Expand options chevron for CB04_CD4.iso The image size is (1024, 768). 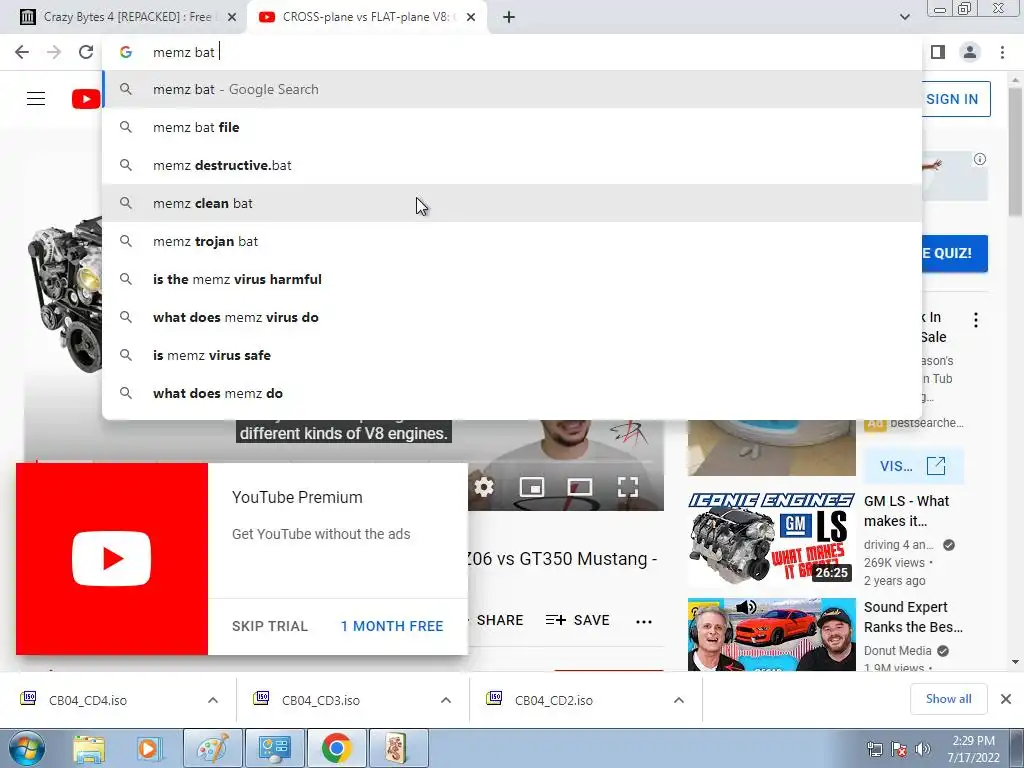coord(213,700)
